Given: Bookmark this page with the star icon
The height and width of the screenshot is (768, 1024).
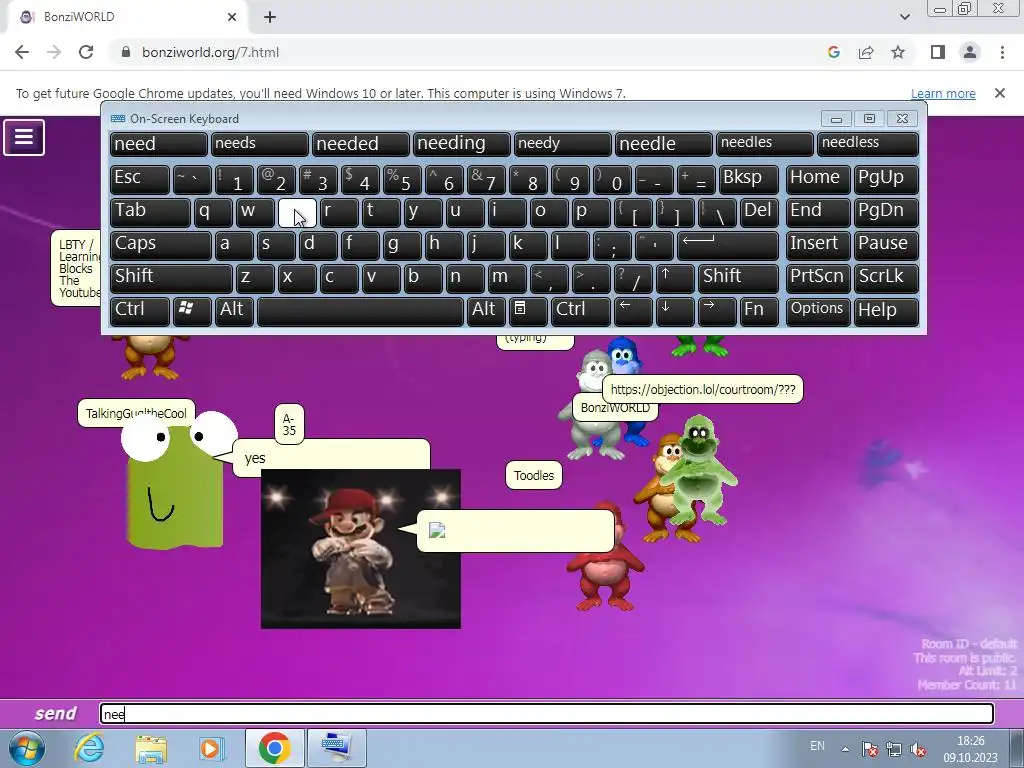Looking at the screenshot, I should click(x=898, y=52).
